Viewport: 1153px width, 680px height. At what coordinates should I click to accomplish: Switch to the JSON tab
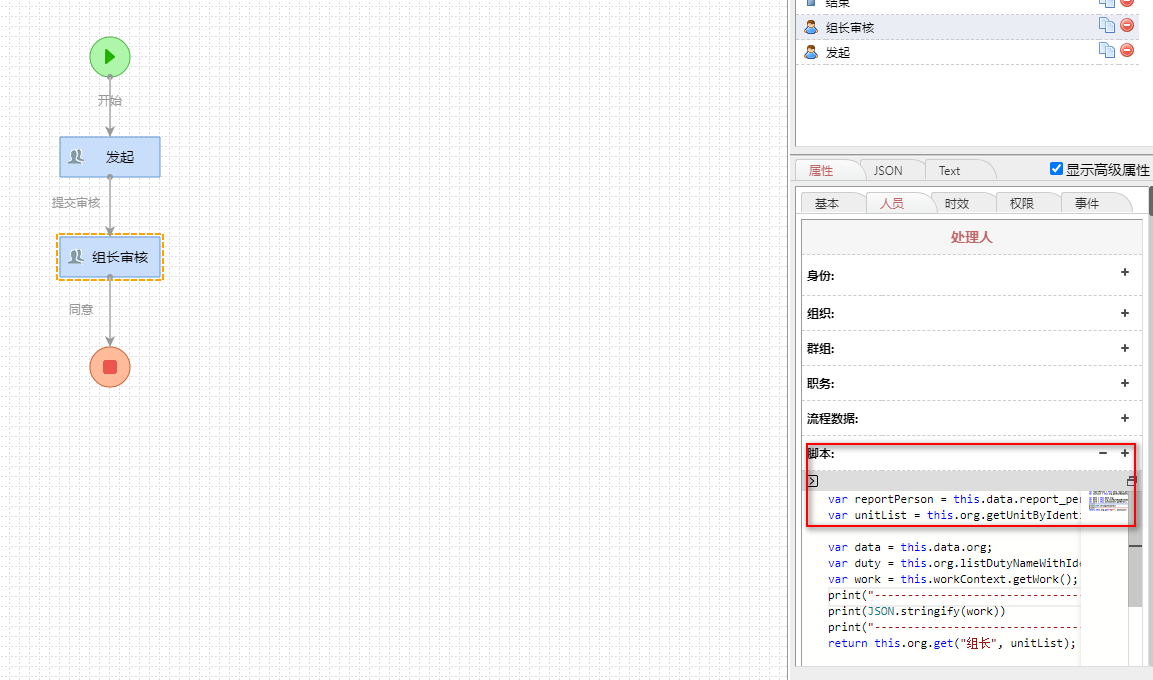tap(888, 171)
